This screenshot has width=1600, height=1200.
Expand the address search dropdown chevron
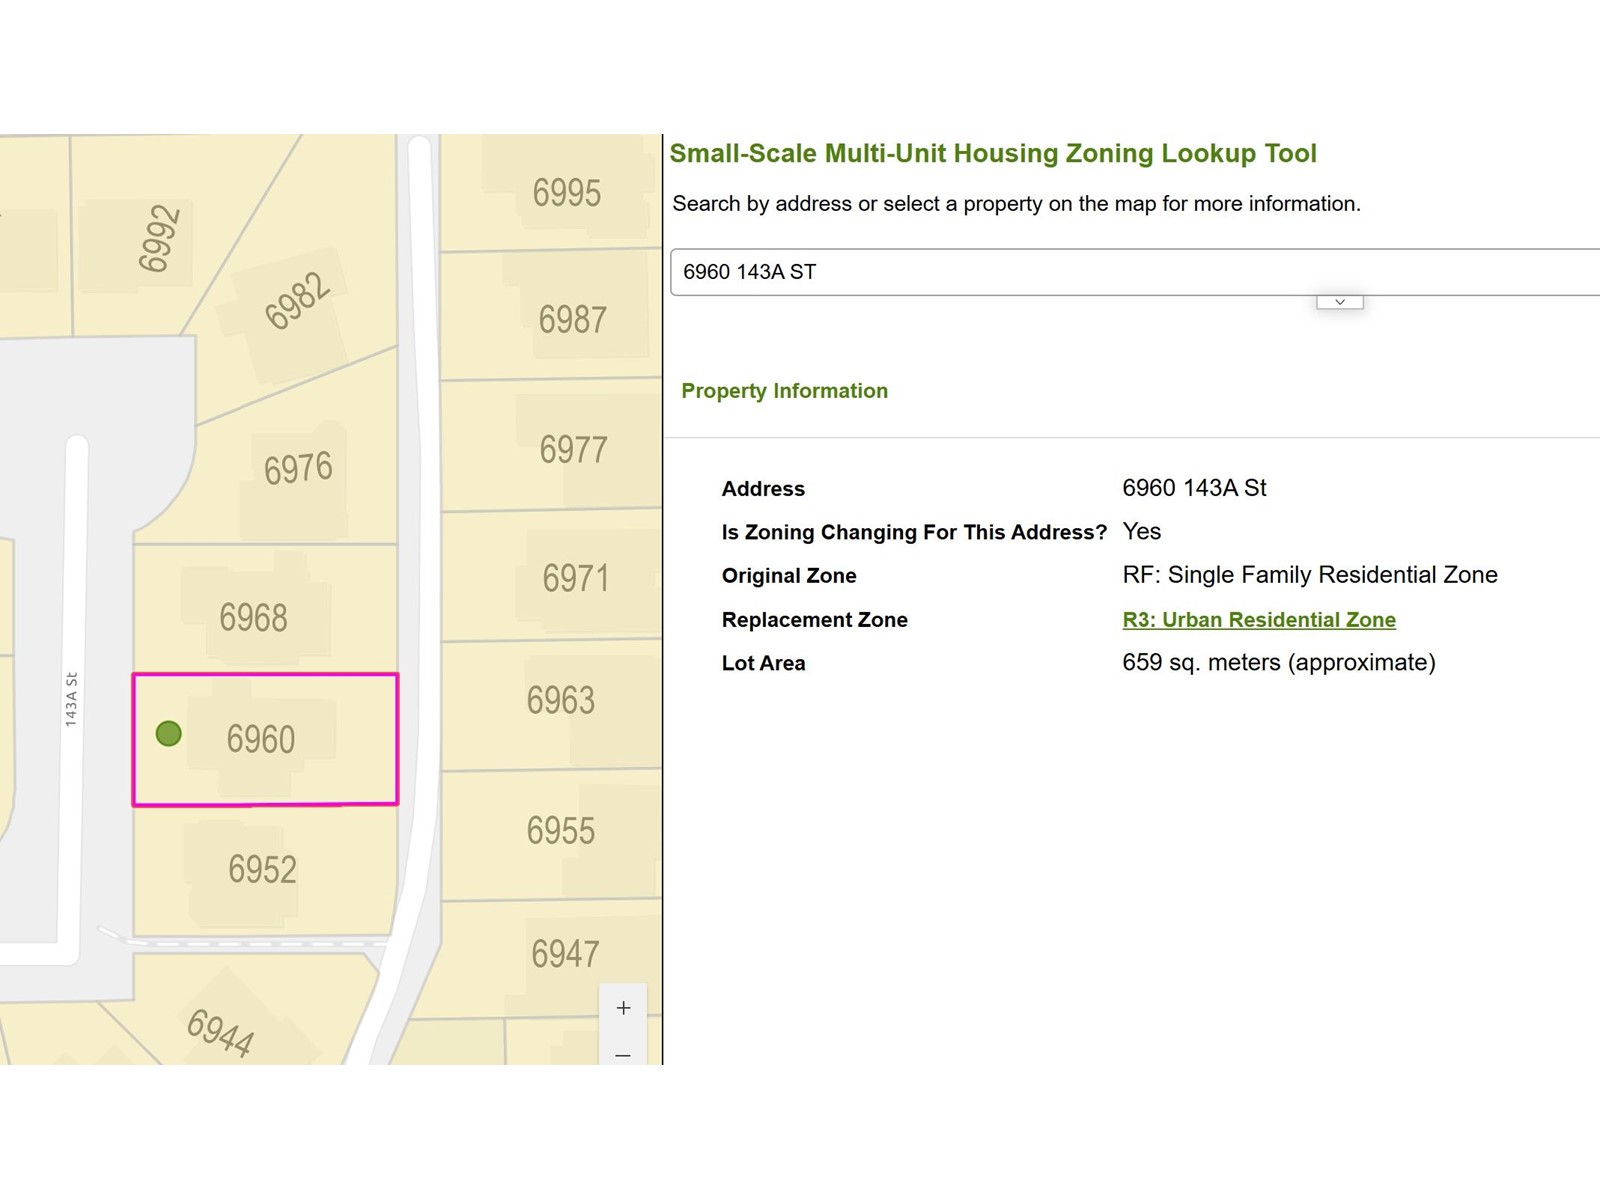1339,302
